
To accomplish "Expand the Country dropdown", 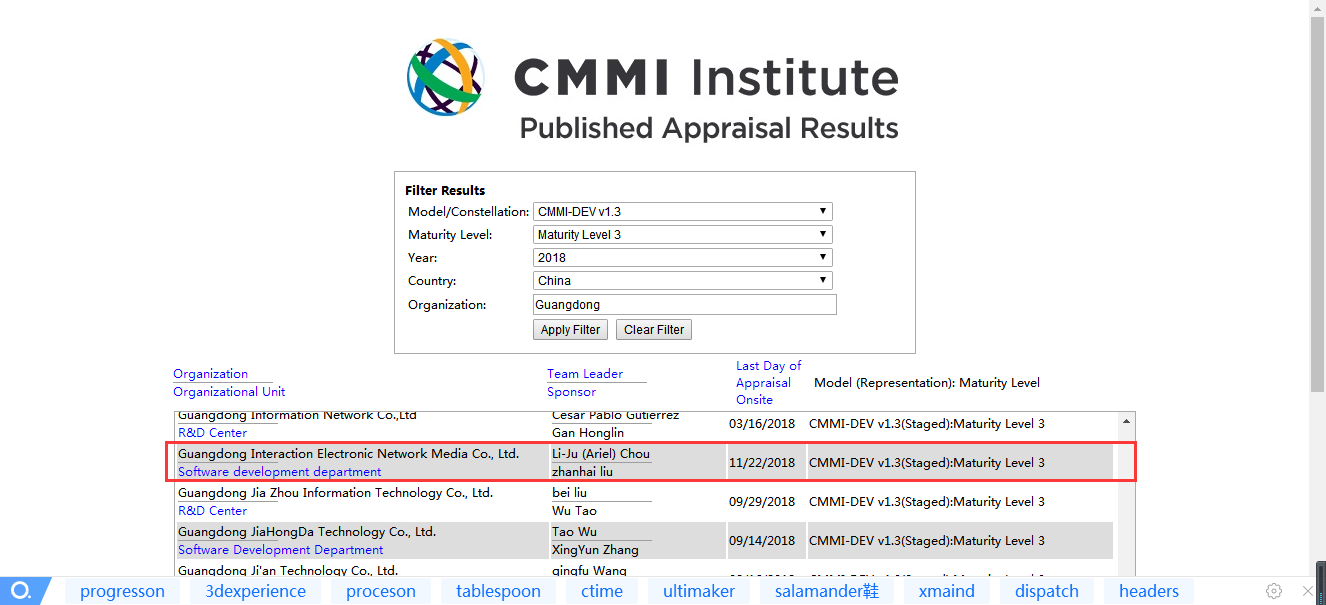I will click(x=682, y=281).
